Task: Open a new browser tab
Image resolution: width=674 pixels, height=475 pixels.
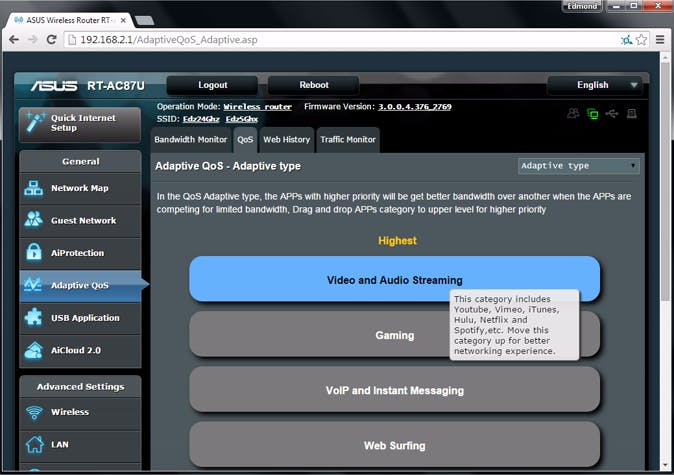Action: tap(144, 20)
